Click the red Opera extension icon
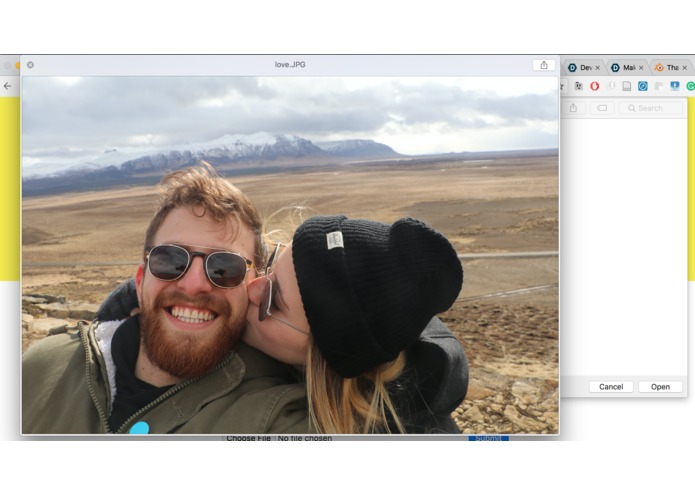The height and width of the screenshot is (494, 695). pos(595,86)
